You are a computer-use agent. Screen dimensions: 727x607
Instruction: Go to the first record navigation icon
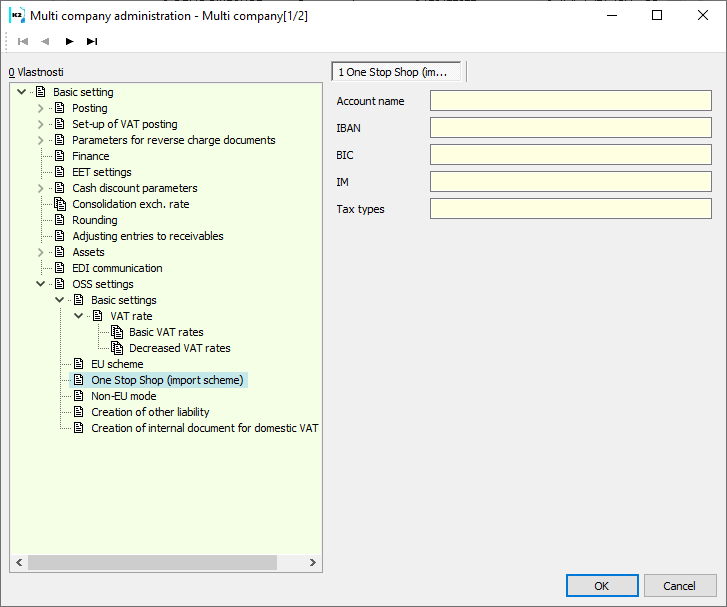[x=23, y=41]
